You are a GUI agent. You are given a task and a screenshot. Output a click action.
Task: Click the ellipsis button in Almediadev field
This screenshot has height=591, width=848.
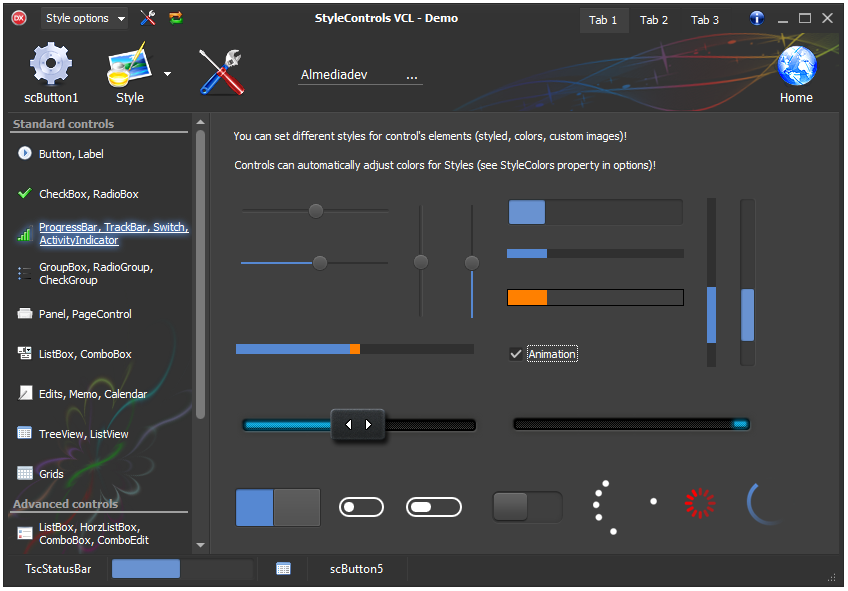pyautogui.click(x=412, y=76)
